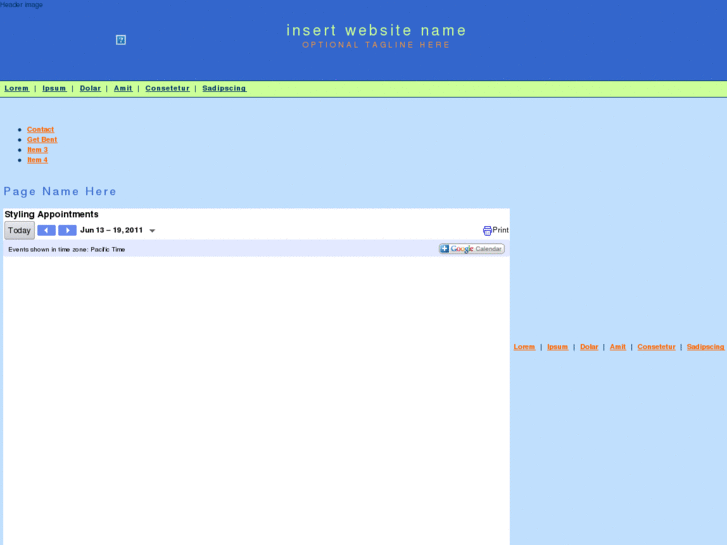Open the Get Bent sidebar link
This screenshot has width=727, height=545.
[42, 140]
